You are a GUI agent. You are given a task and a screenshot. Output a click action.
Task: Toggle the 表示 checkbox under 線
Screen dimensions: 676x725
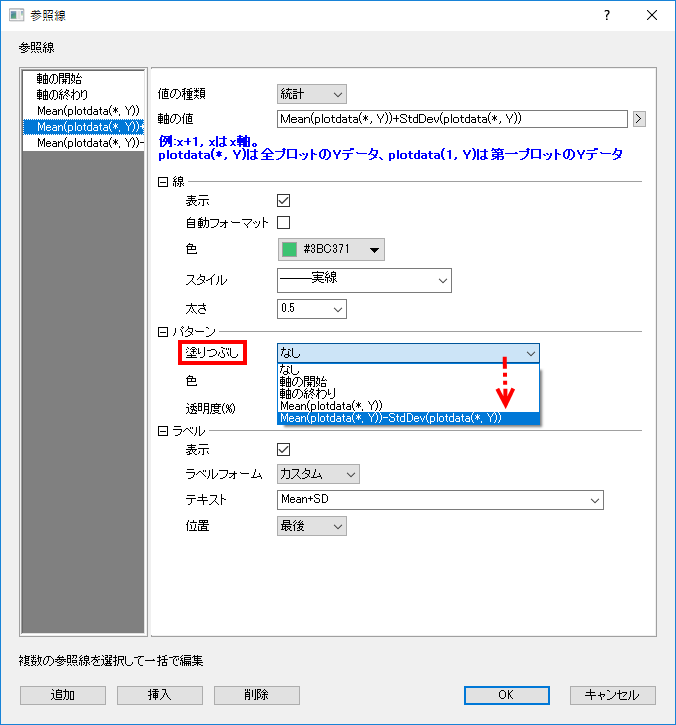pos(283,201)
